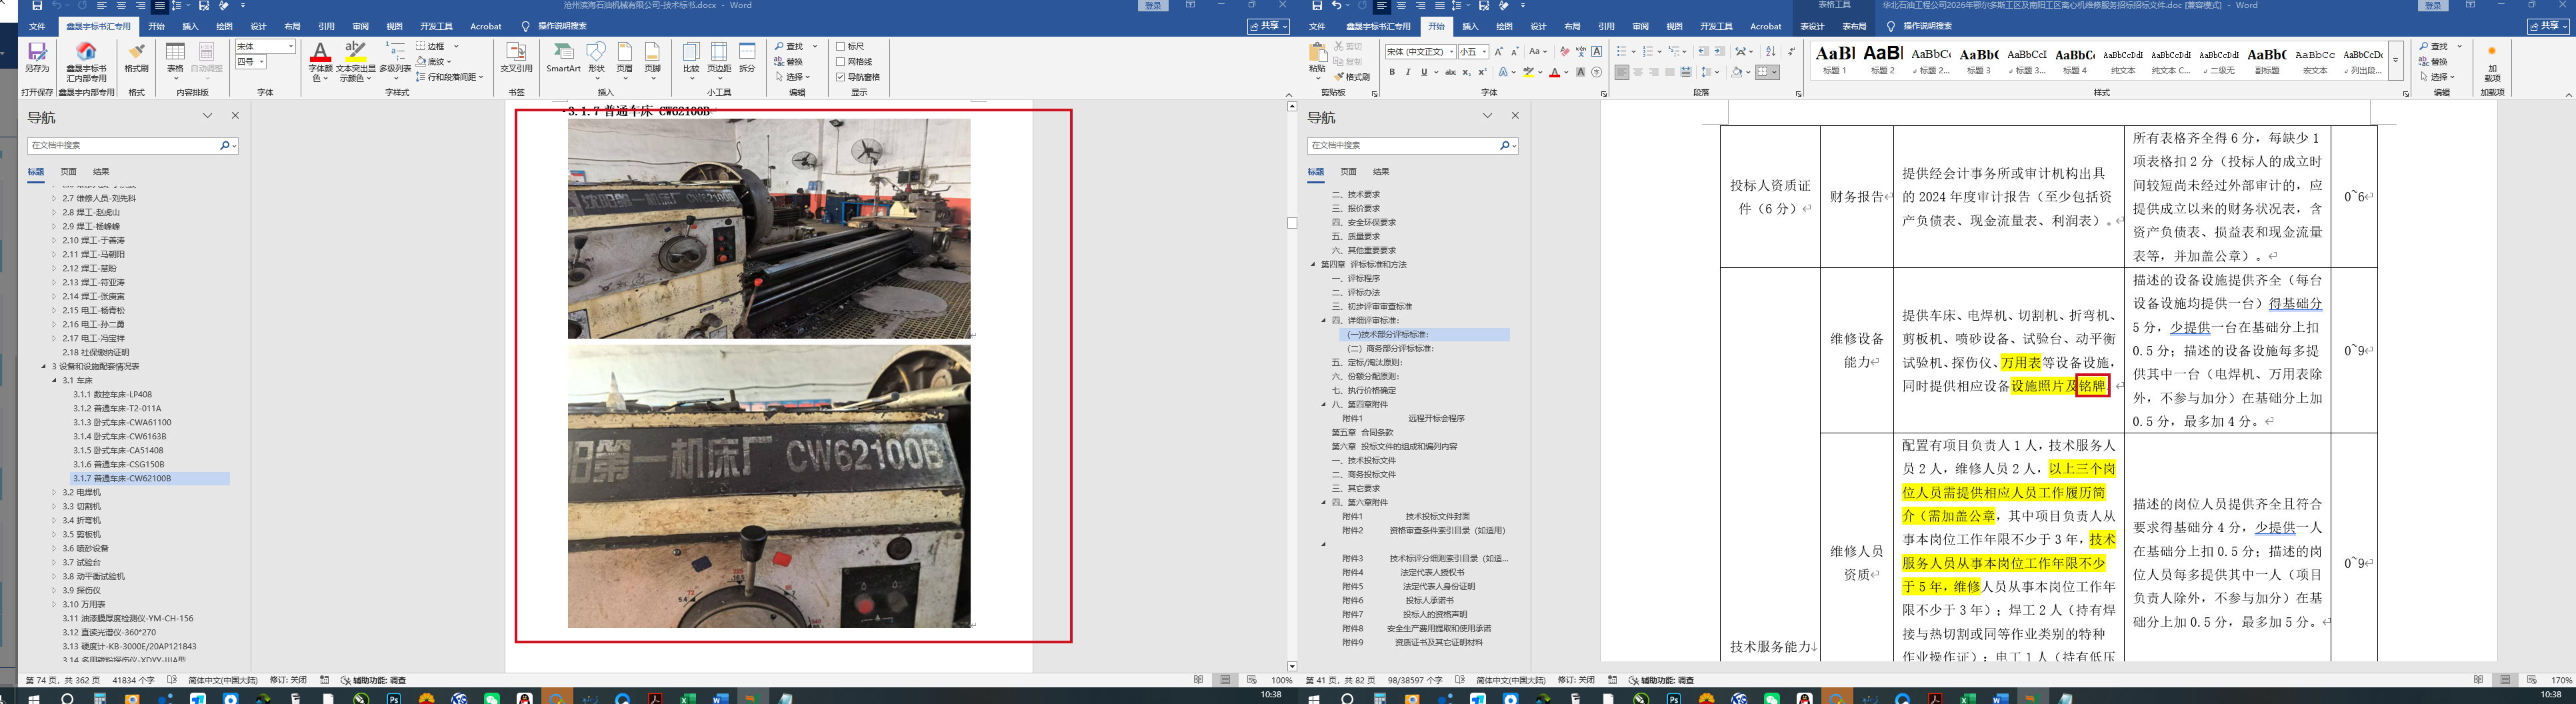Open 文件 menu in left Word window
Image resolution: width=2576 pixels, height=704 pixels.
37,26
